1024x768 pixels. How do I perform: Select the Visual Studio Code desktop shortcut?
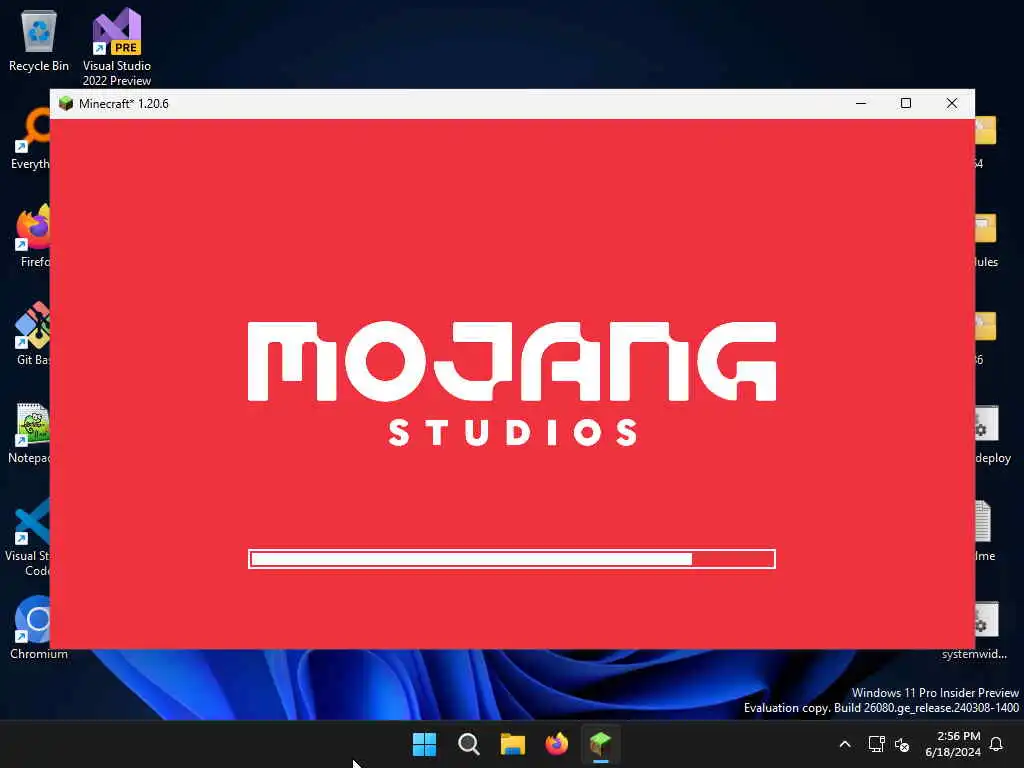(x=29, y=537)
